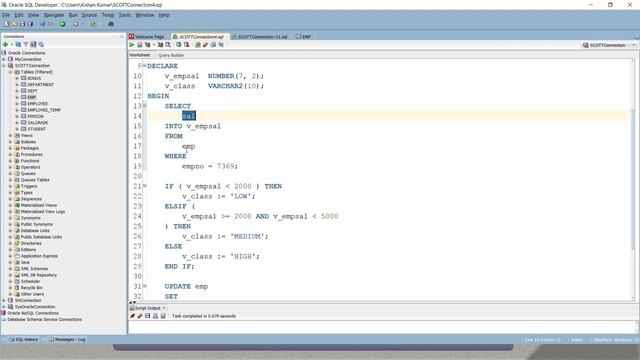Click the SQL History icon in worksheet toolbar
The width and height of the screenshot is (640, 360).
(x=213, y=45)
